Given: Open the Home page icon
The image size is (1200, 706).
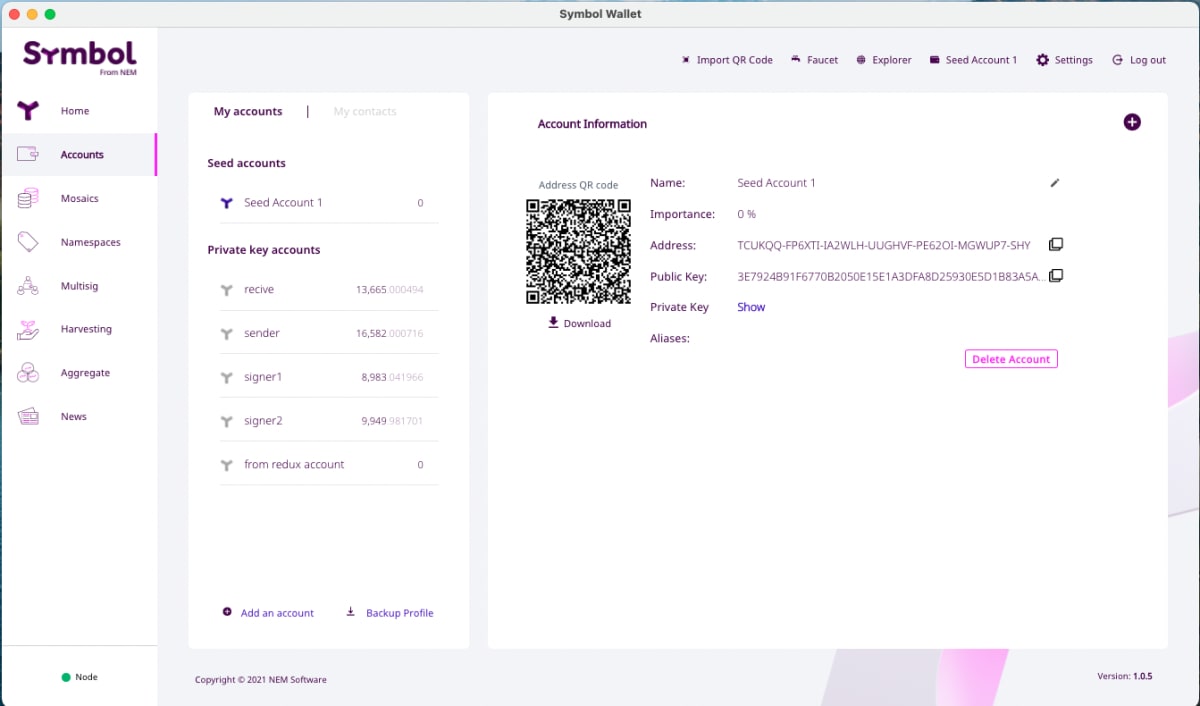Looking at the screenshot, I should (x=28, y=111).
